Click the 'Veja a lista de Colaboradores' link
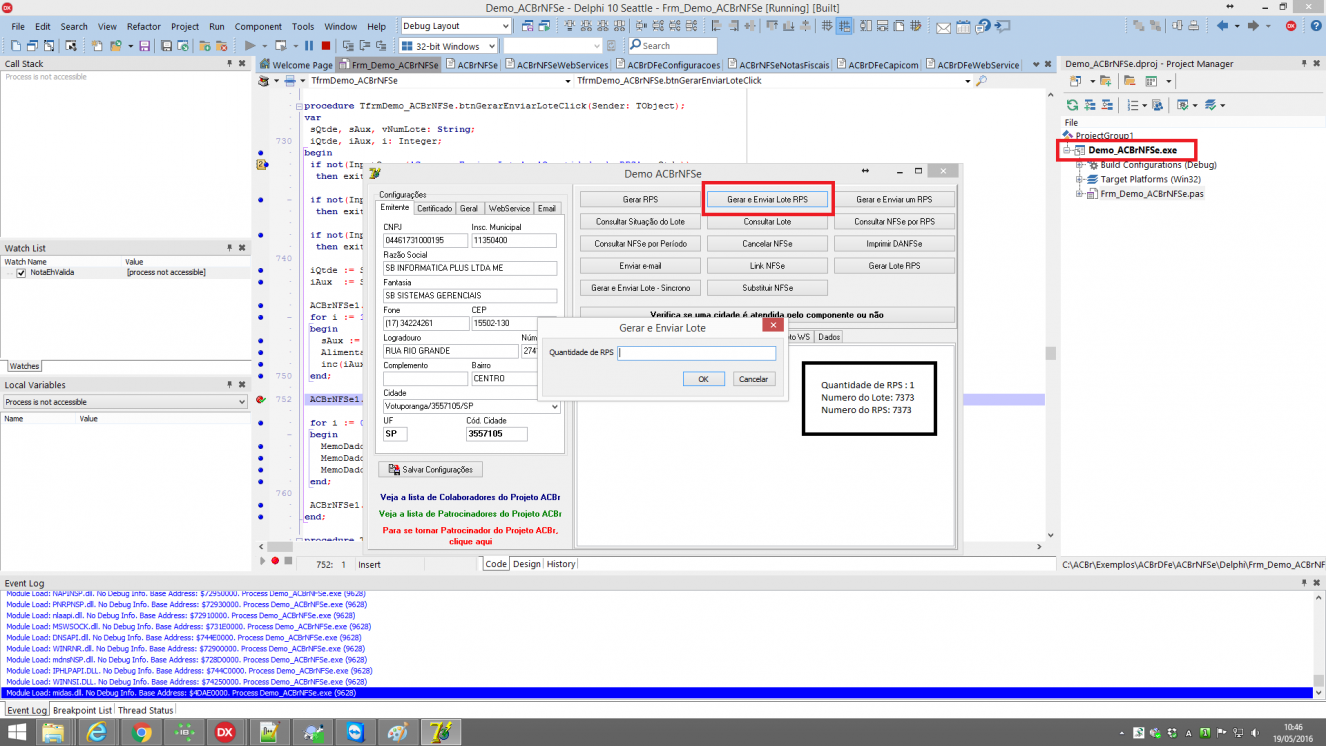This screenshot has width=1326, height=746. click(469, 497)
